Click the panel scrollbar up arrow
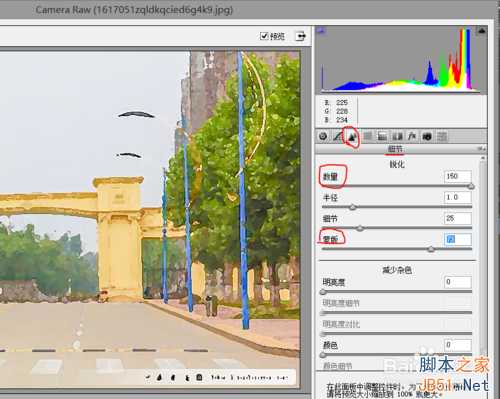 pos(482,158)
